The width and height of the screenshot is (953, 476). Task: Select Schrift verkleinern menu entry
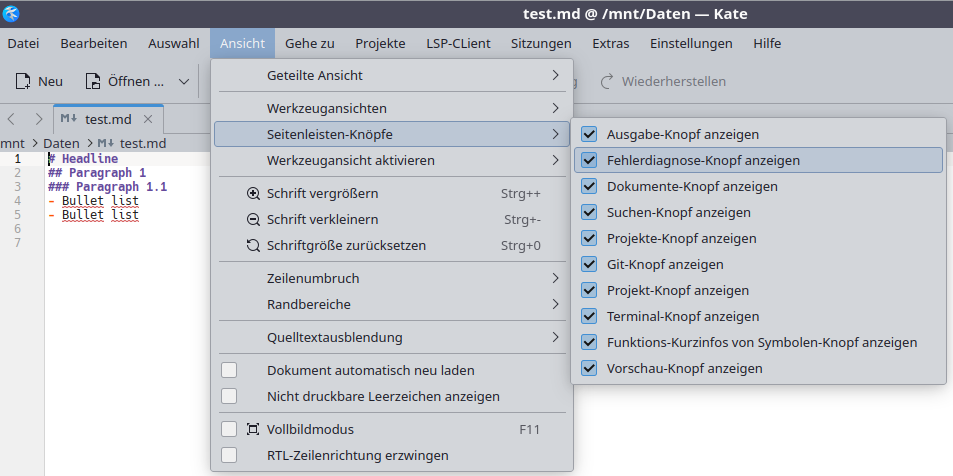tap(392, 219)
